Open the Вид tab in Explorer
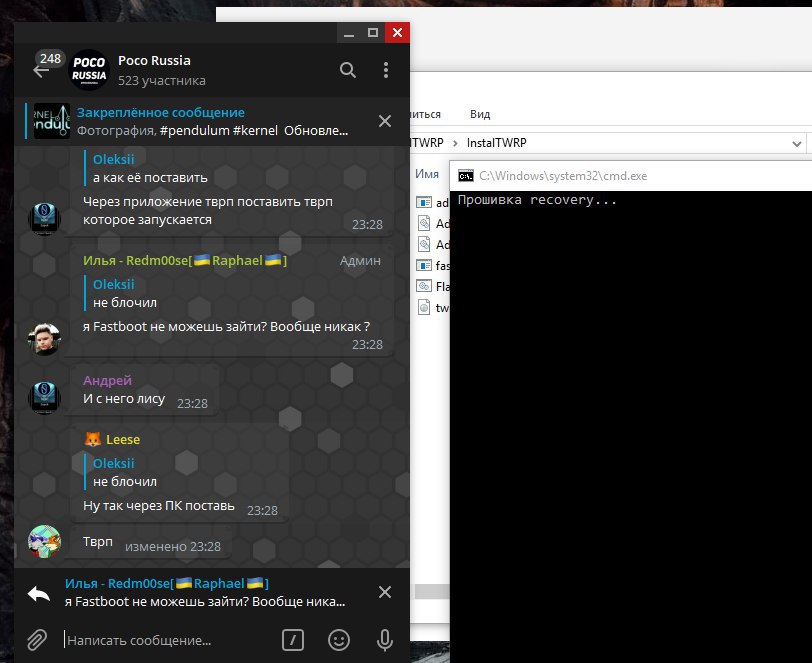The height and width of the screenshot is (663, 812). pyautogui.click(x=480, y=114)
